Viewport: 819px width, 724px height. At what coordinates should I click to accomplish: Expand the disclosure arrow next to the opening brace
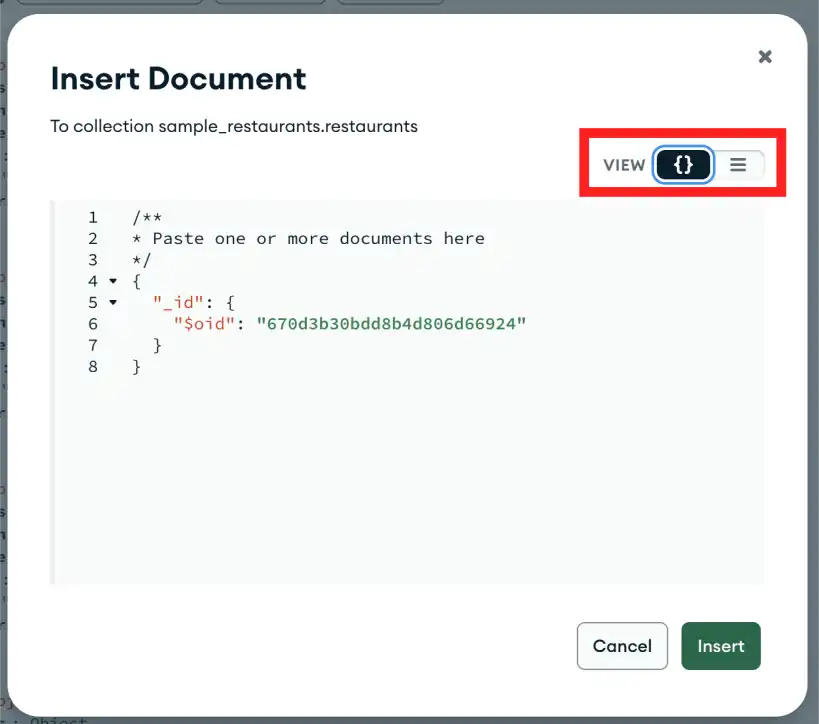112,281
